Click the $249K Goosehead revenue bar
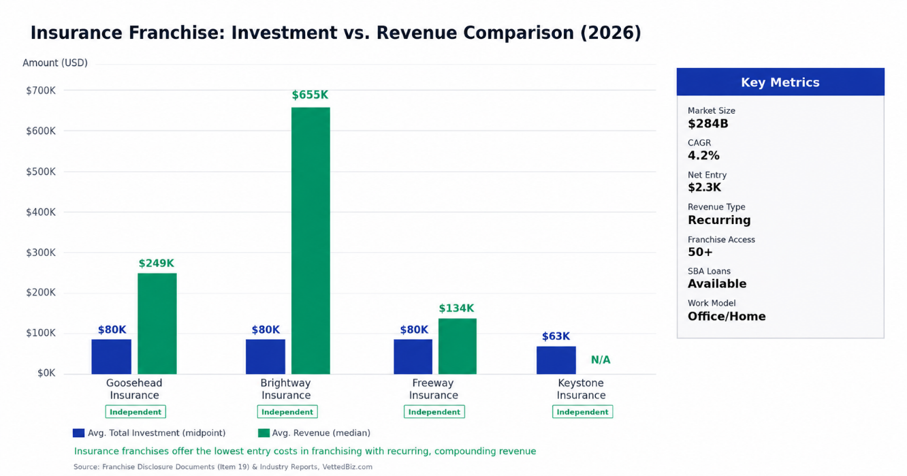Image resolution: width=907 pixels, height=476 pixels. coord(157,323)
